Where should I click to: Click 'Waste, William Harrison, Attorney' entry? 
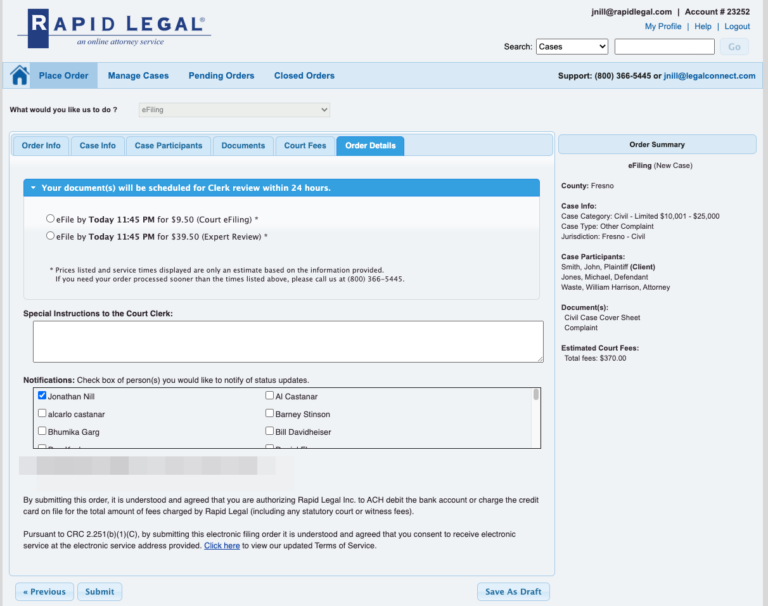[x=615, y=287]
